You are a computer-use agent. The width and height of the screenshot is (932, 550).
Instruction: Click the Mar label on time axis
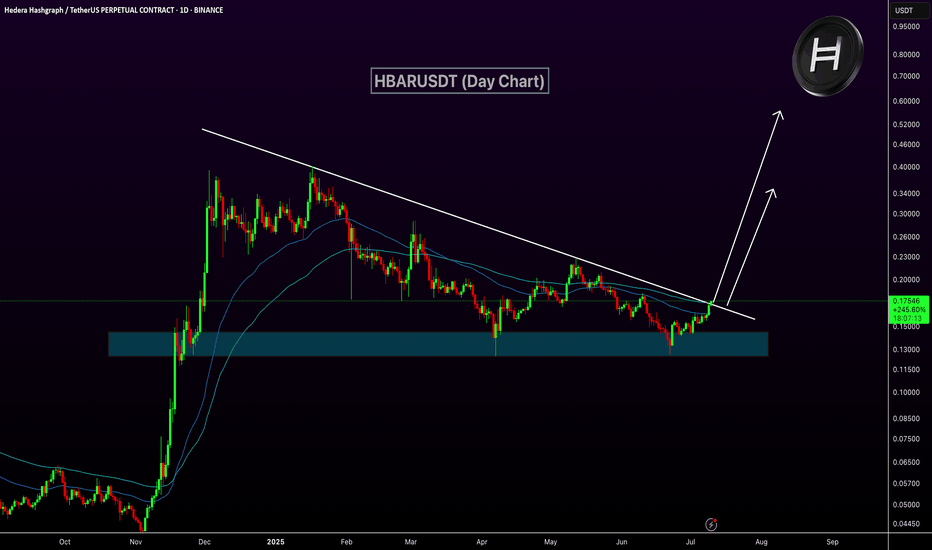pyautogui.click(x=411, y=542)
